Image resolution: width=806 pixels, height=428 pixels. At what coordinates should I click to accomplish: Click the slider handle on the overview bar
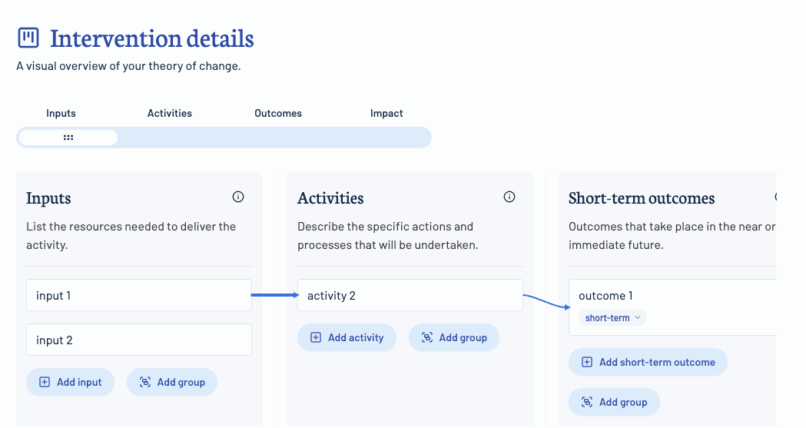(x=68, y=138)
